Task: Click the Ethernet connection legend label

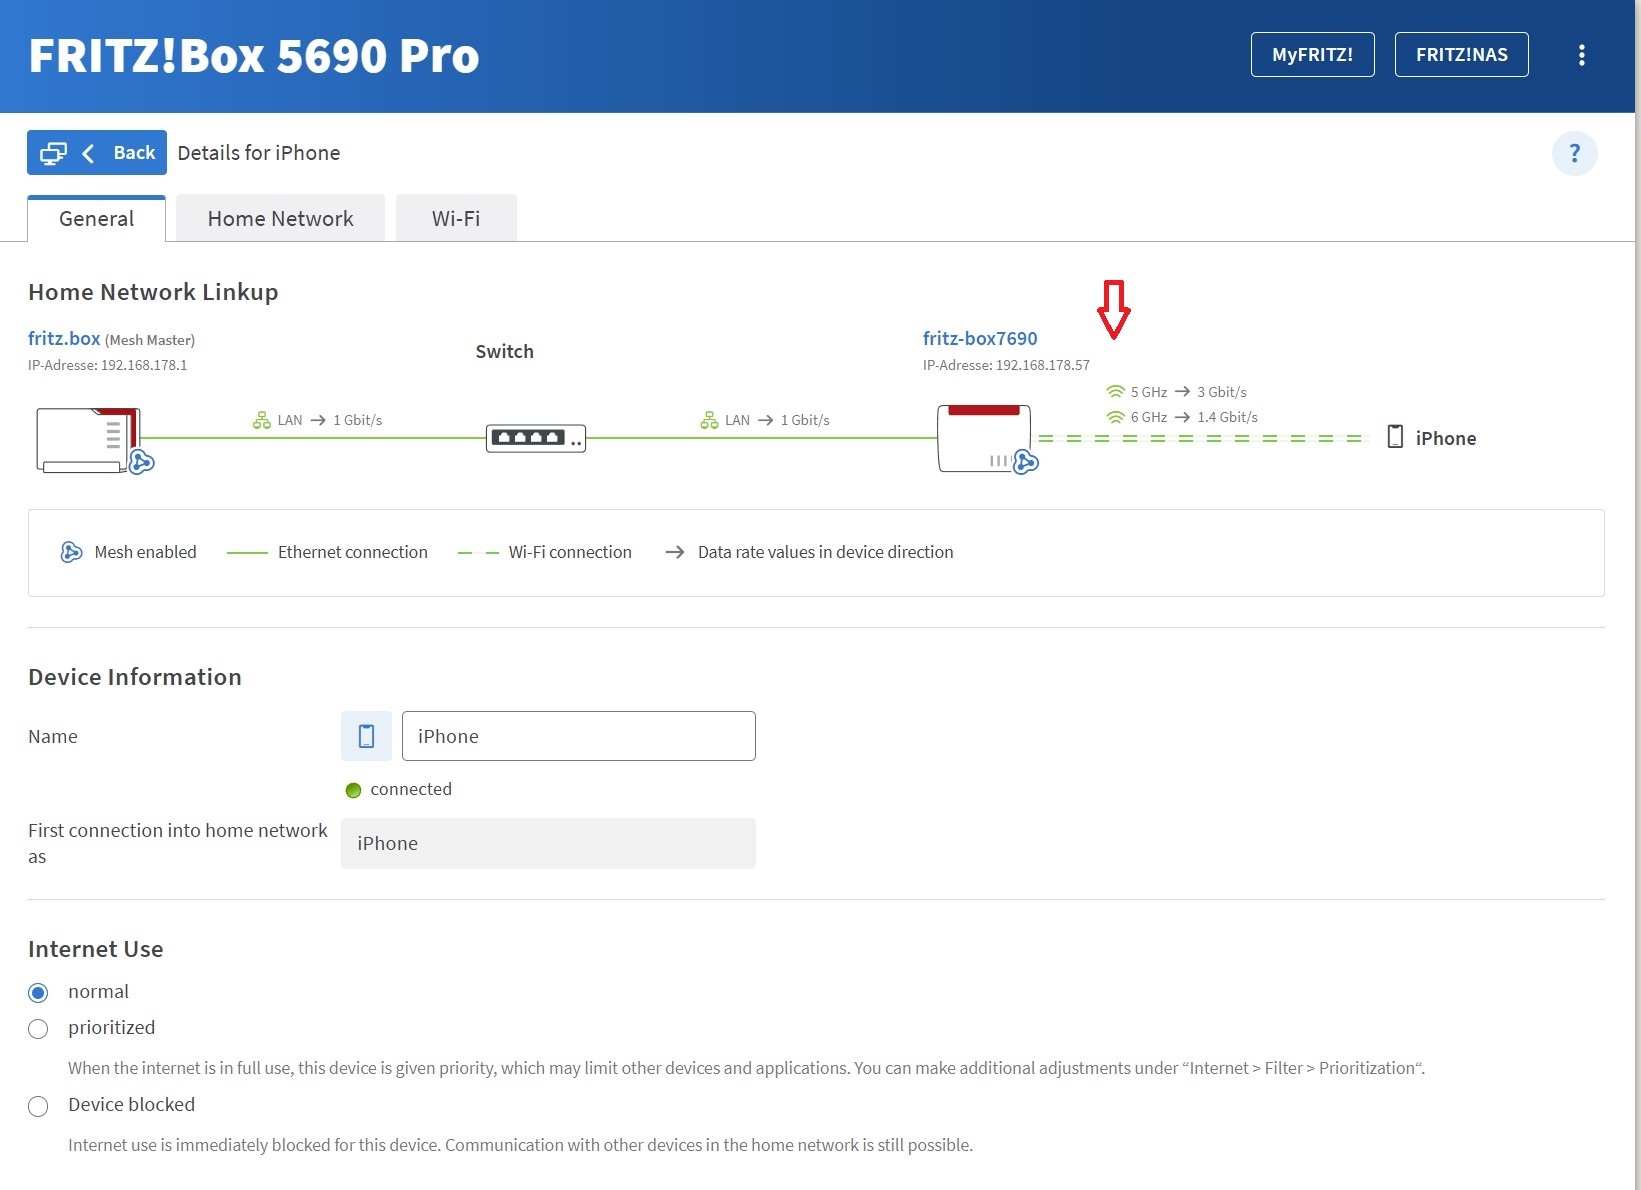Action: 352,552
